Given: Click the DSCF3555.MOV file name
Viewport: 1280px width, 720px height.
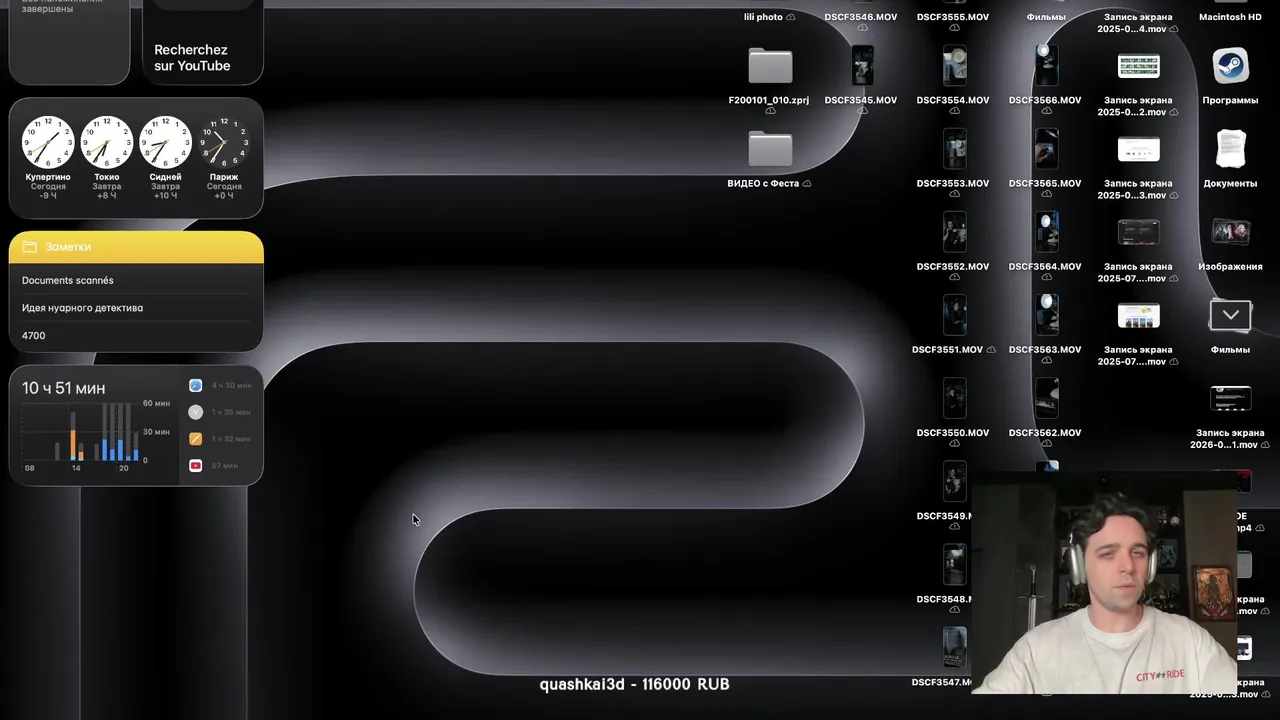Looking at the screenshot, I should (x=953, y=17).
